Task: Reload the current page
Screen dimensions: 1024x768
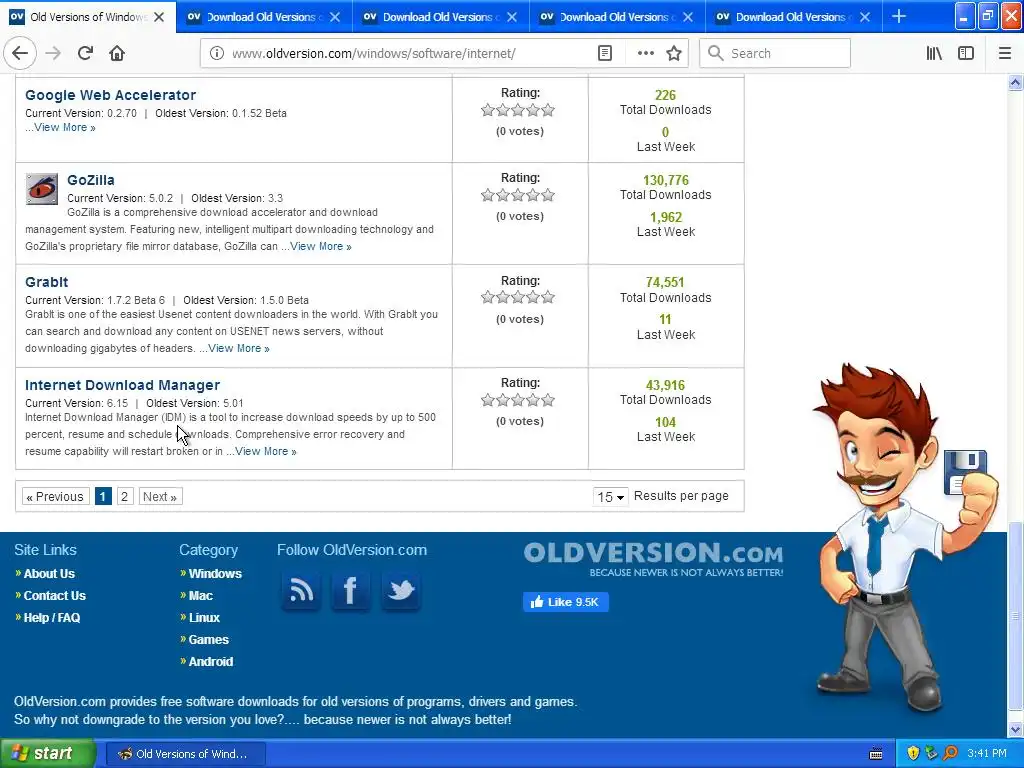Action: (85, 53)
